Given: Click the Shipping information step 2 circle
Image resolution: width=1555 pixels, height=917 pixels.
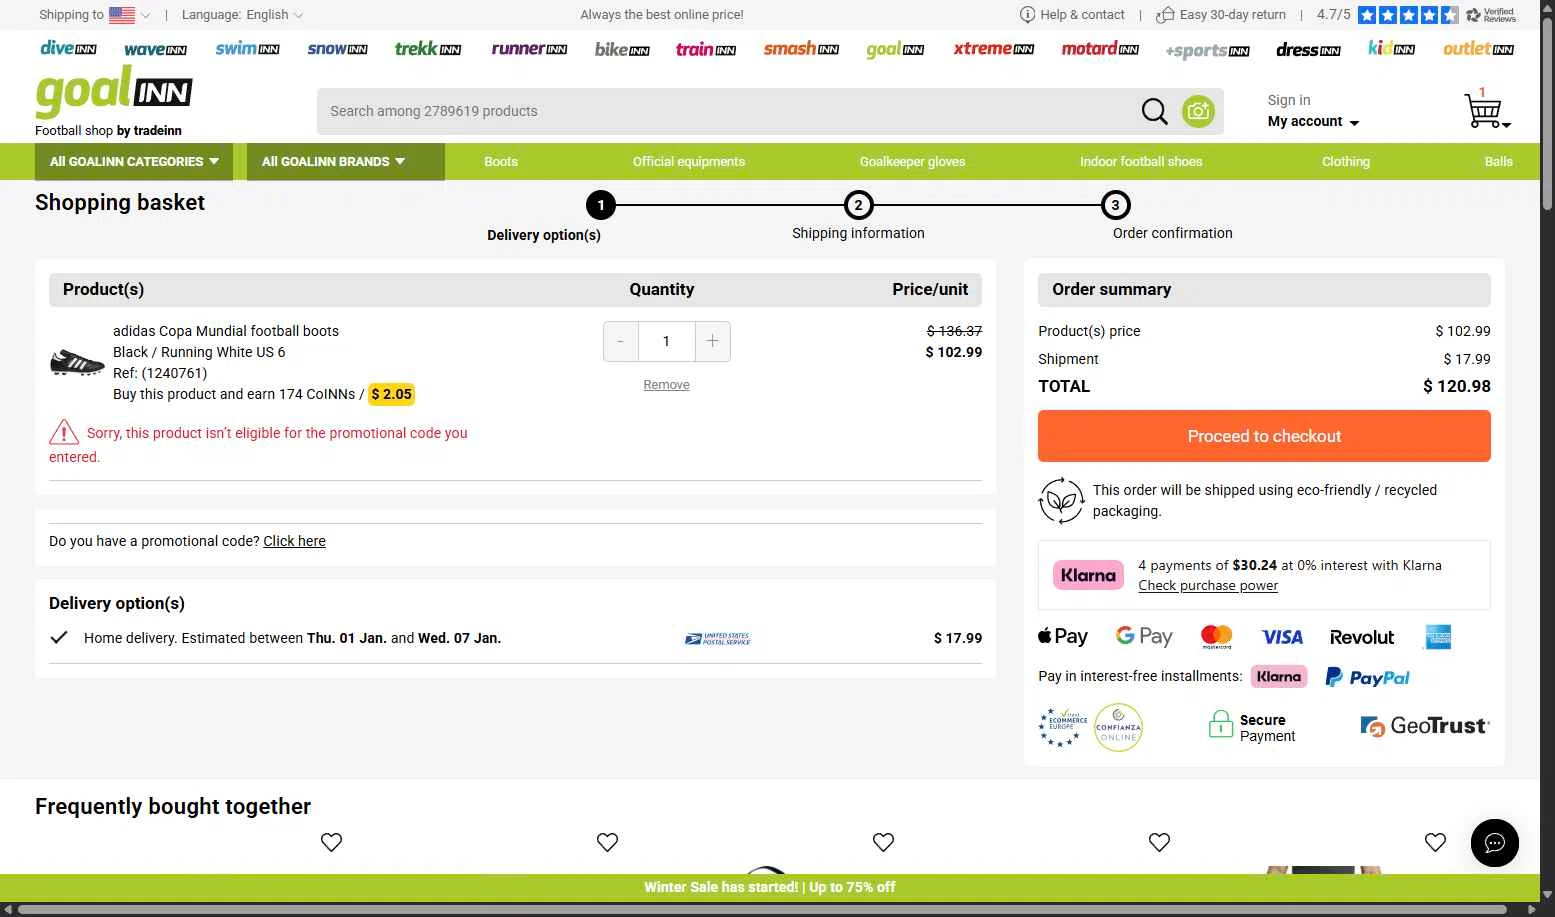Looking at the screenshot, I should click(858, 205).
